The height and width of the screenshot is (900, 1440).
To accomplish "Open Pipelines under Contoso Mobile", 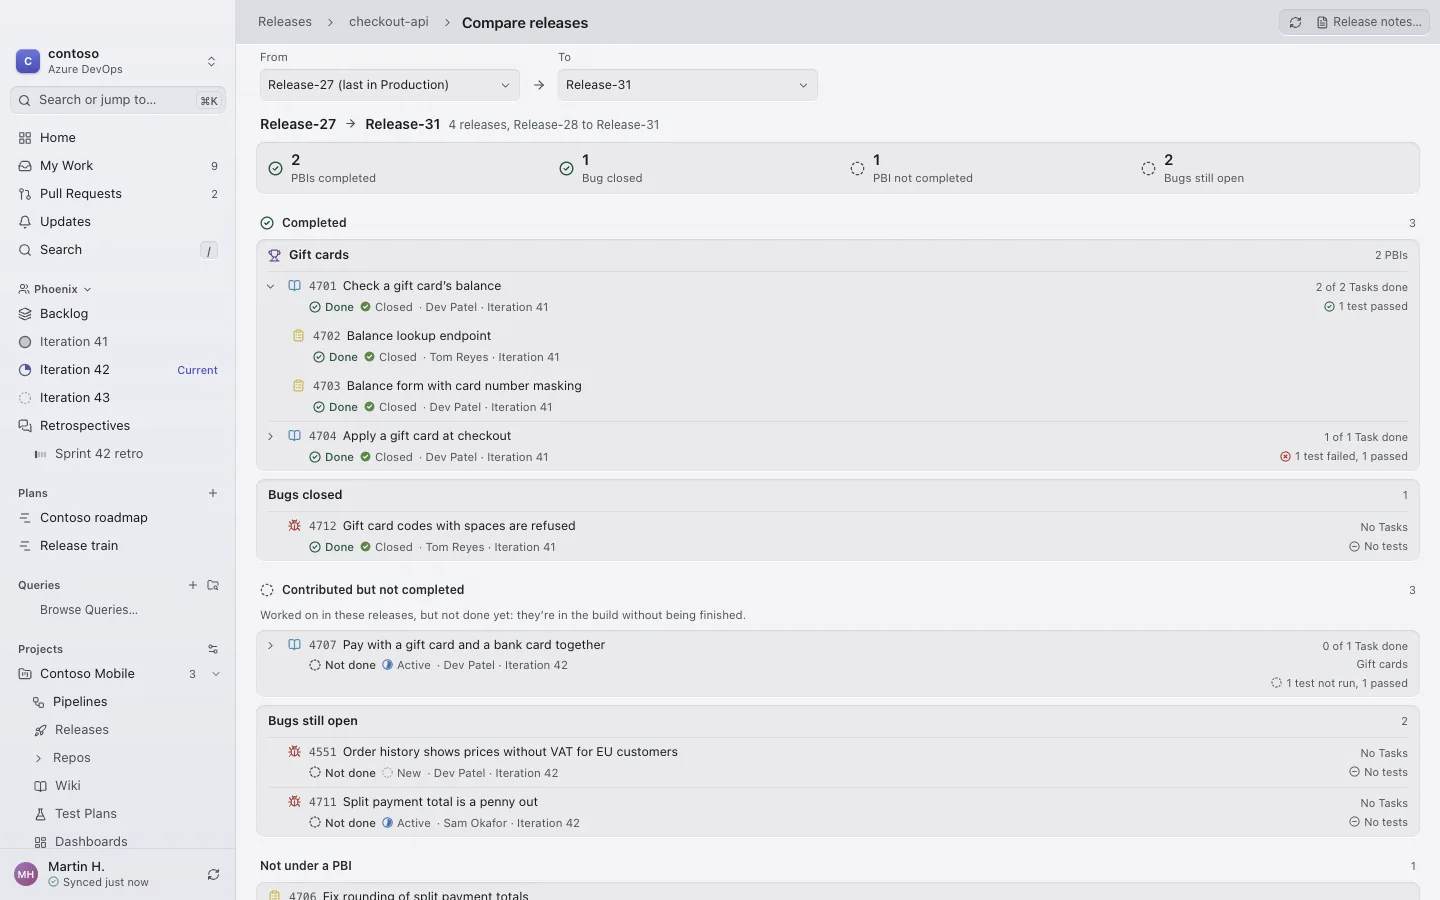I will point(118,702).
